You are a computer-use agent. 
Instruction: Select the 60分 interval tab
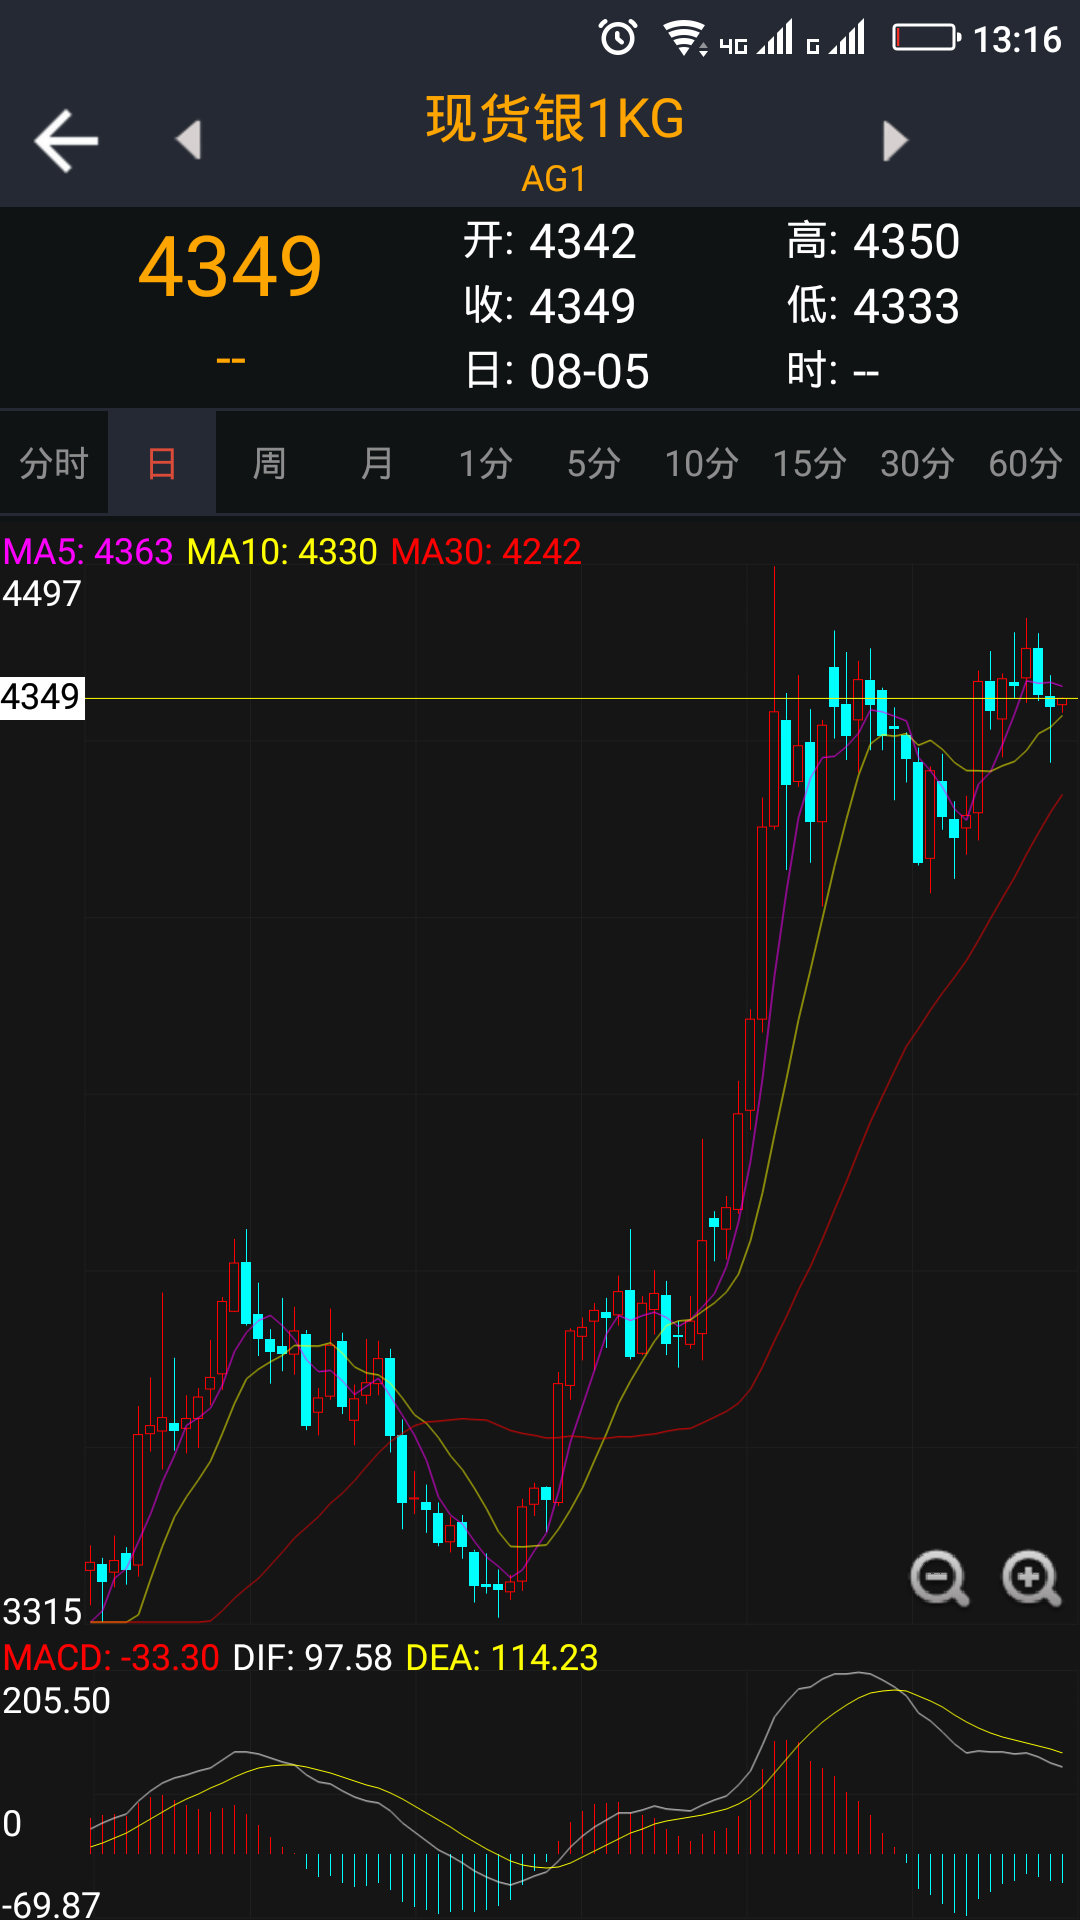1025,463
